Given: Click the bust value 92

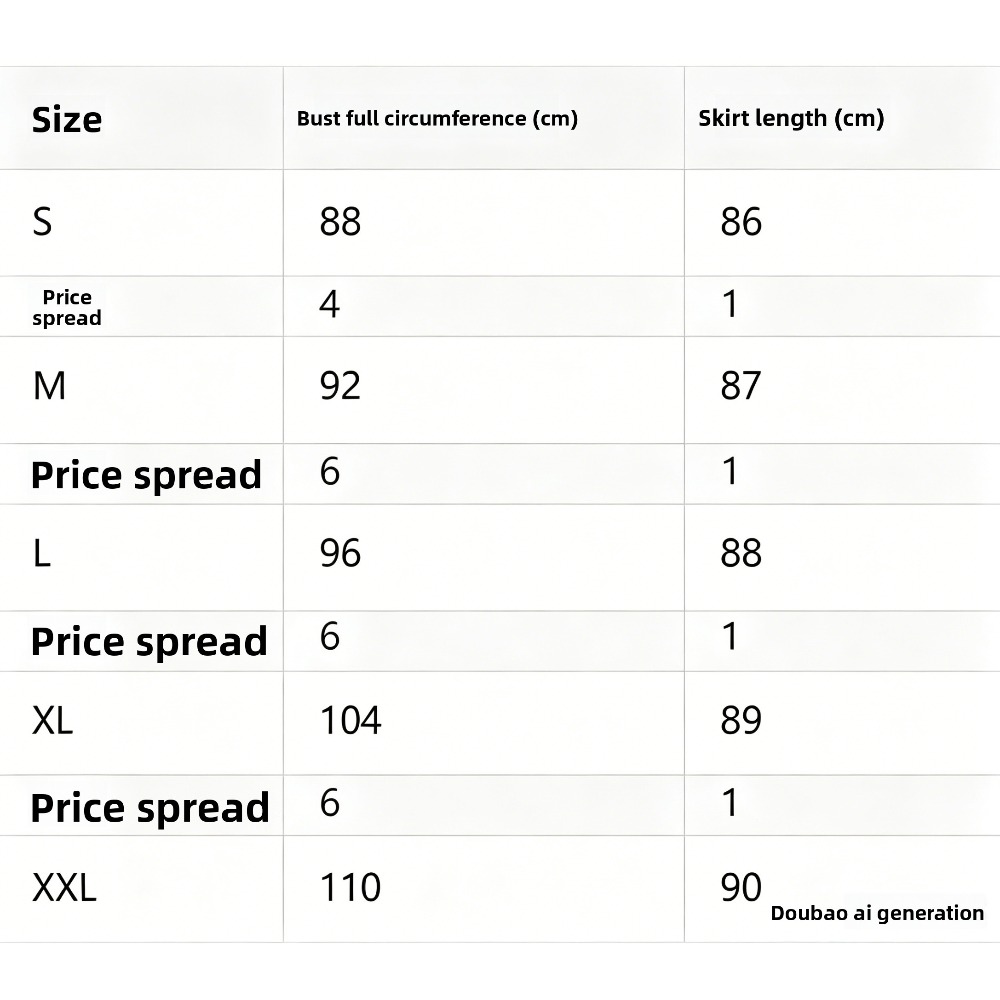Looking at the screenshot, I should coord(340,386).
